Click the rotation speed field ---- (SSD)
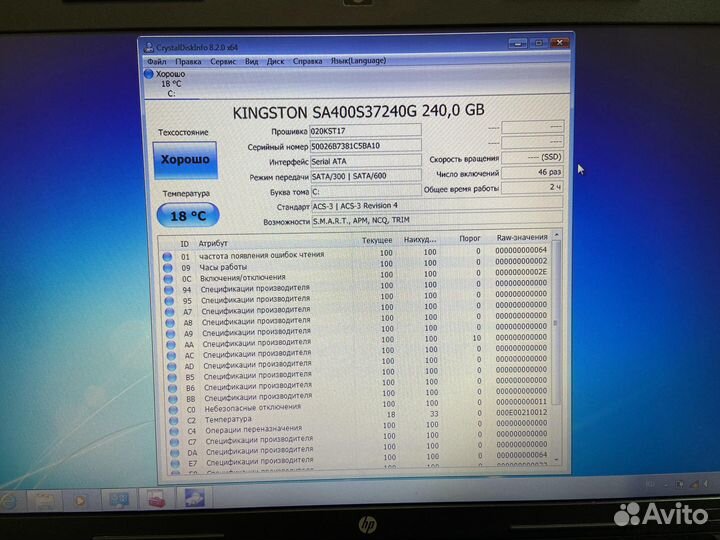The width and height of the screenshot is (720, 540). click(x=532, y=157)
